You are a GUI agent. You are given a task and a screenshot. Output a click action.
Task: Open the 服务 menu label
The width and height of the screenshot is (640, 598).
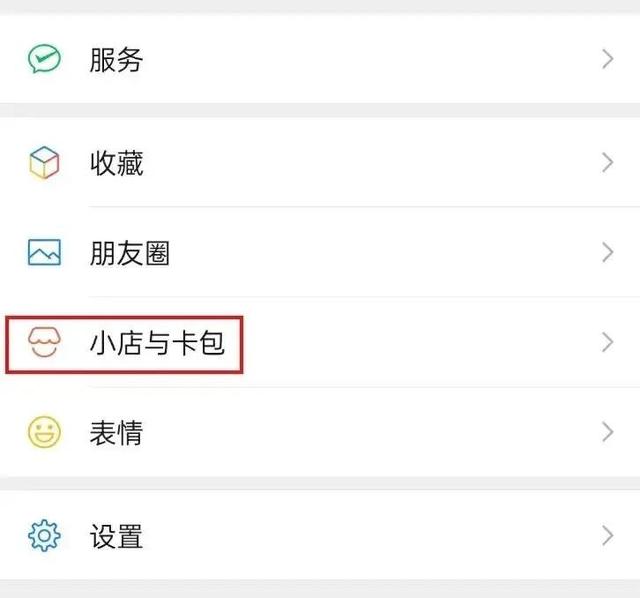[116, 60]
